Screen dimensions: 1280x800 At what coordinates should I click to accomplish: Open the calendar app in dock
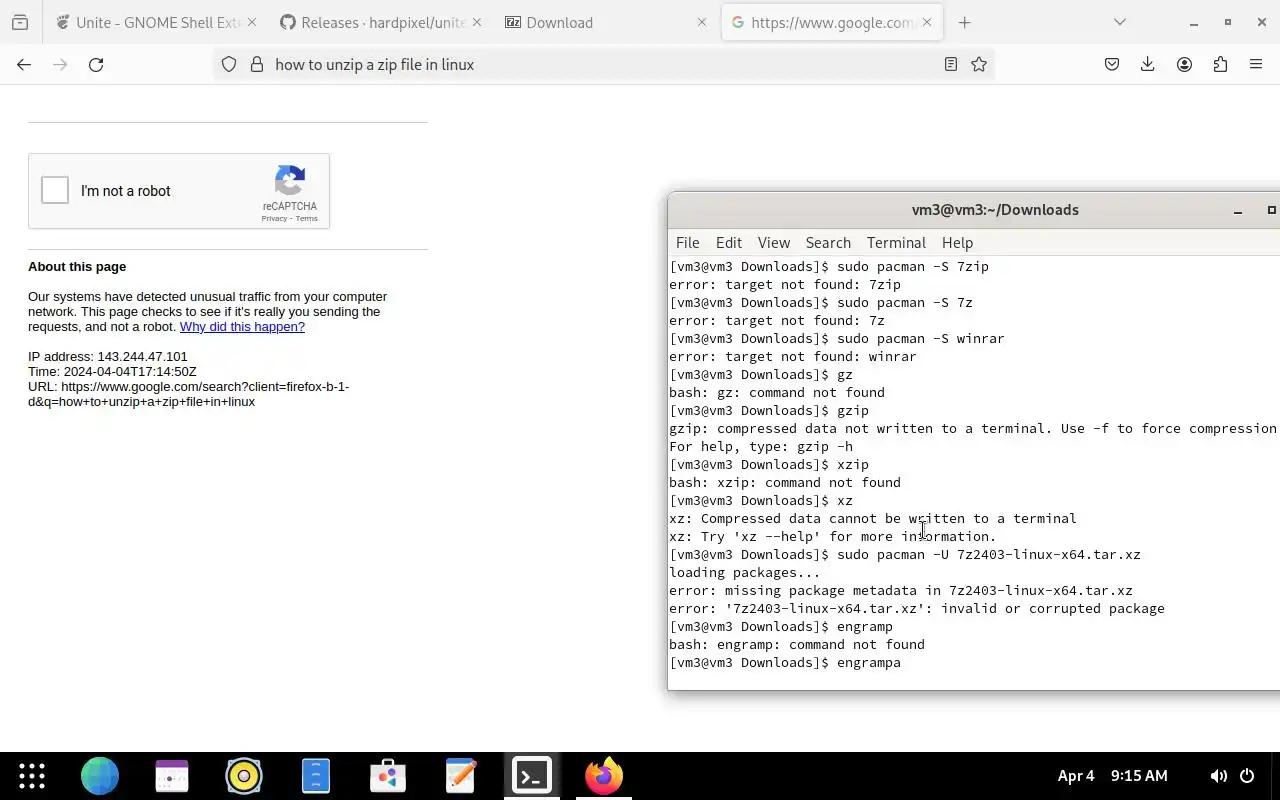[172, 776]
